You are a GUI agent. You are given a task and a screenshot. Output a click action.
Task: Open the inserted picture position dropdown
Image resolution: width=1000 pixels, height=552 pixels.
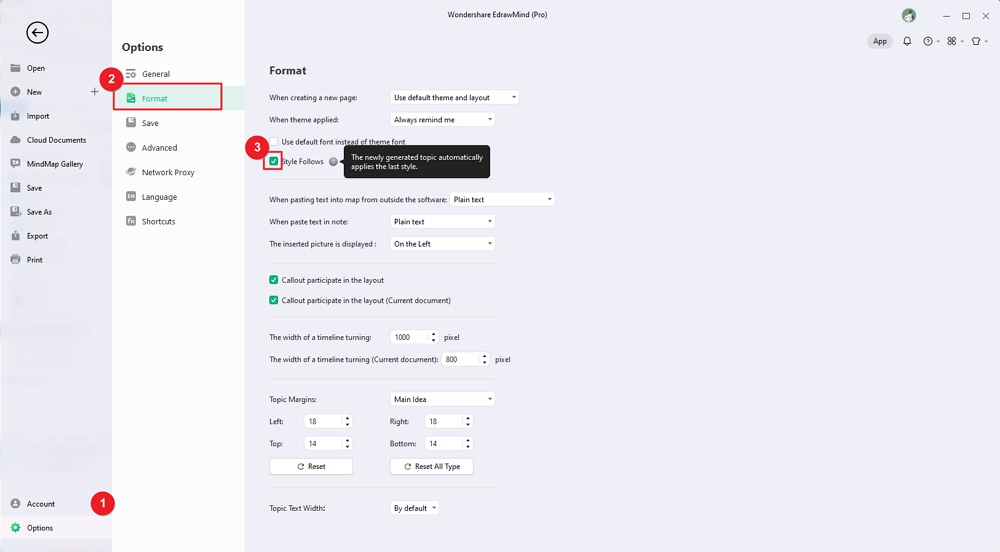[442, 244]
